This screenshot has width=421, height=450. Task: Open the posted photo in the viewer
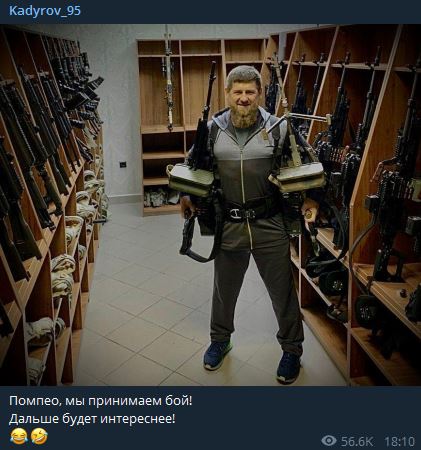click(210, 205)
